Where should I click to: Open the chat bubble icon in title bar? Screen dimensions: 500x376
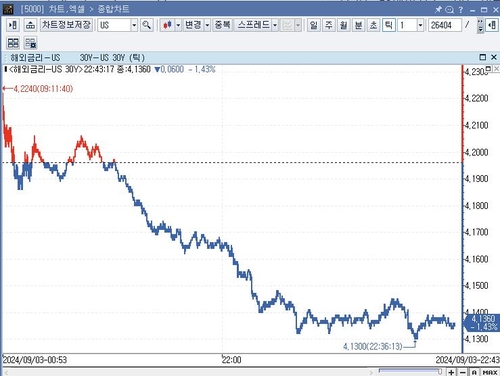tap(449, 10)
